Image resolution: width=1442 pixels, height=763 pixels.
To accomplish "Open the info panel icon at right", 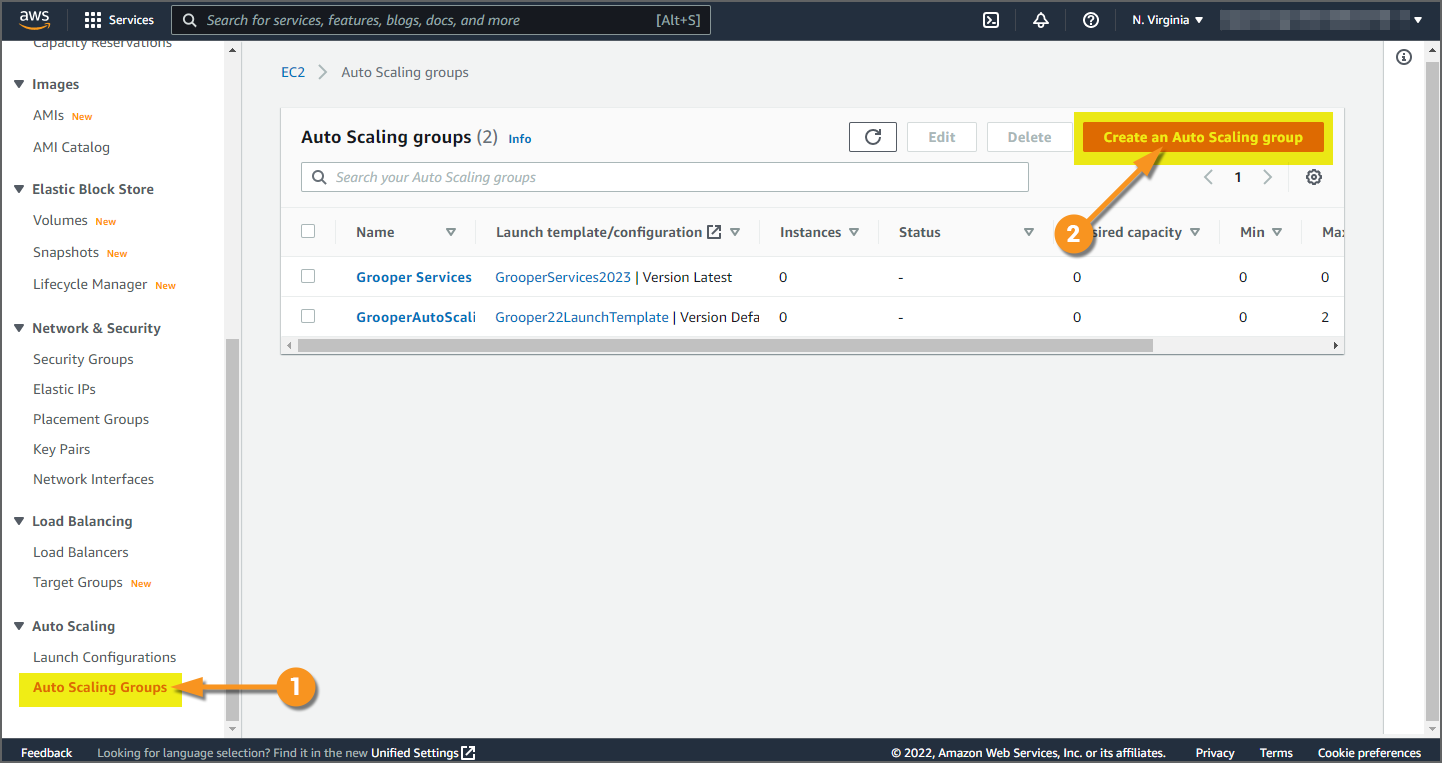I will click(1404, 57).
